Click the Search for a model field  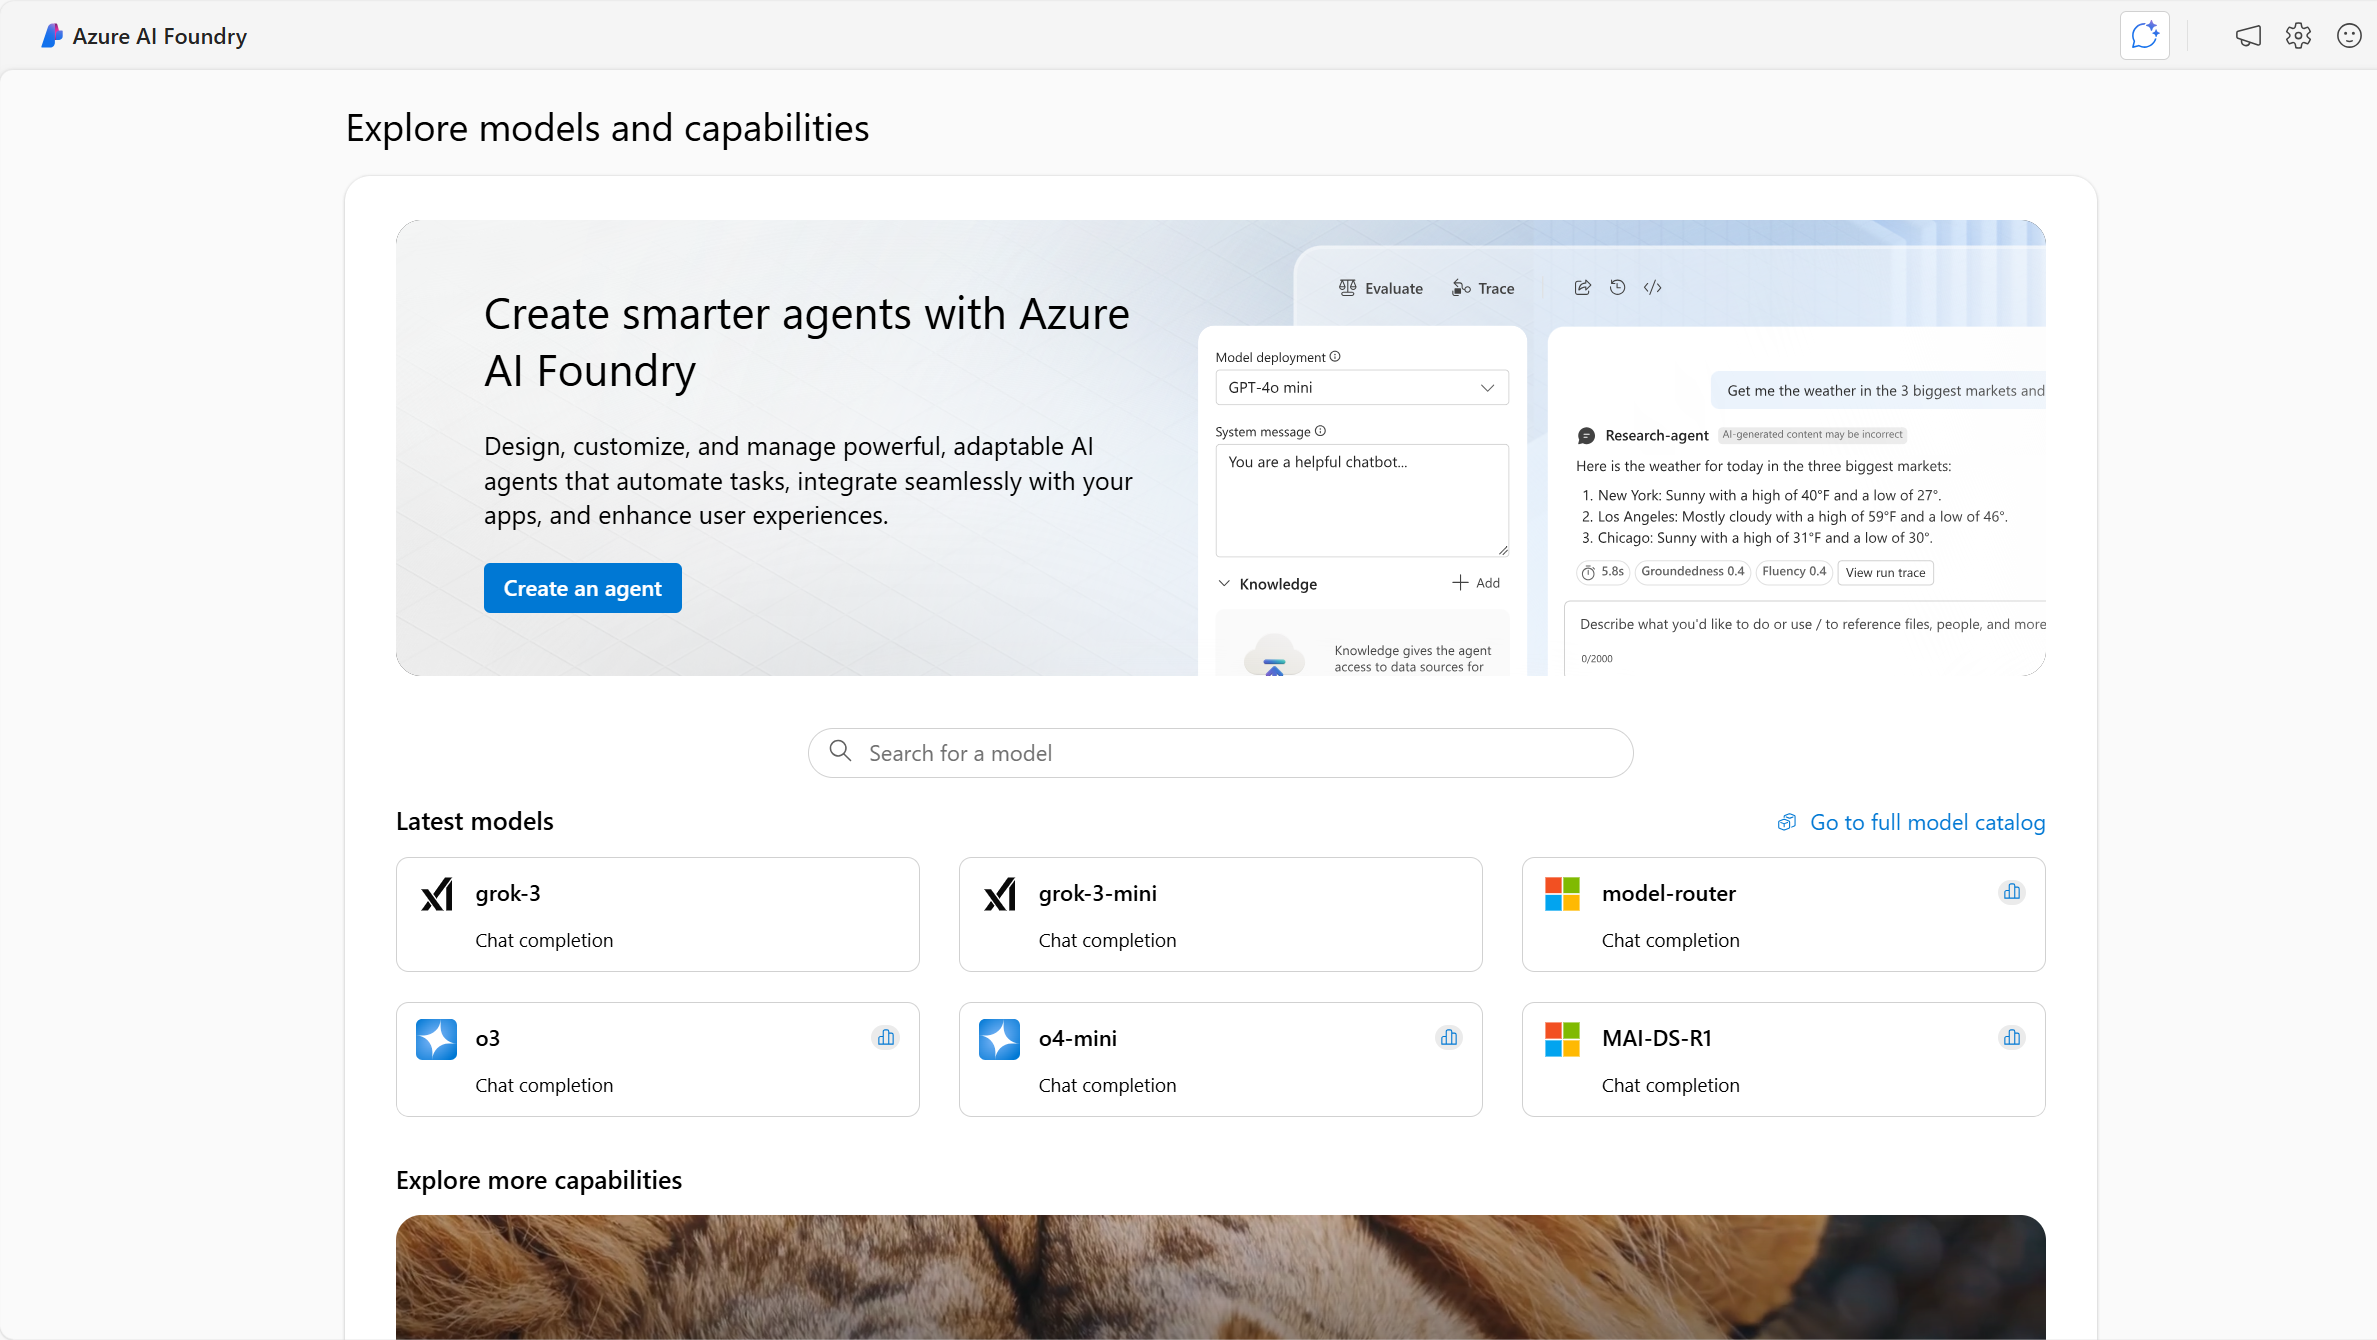pos(1220,753)
